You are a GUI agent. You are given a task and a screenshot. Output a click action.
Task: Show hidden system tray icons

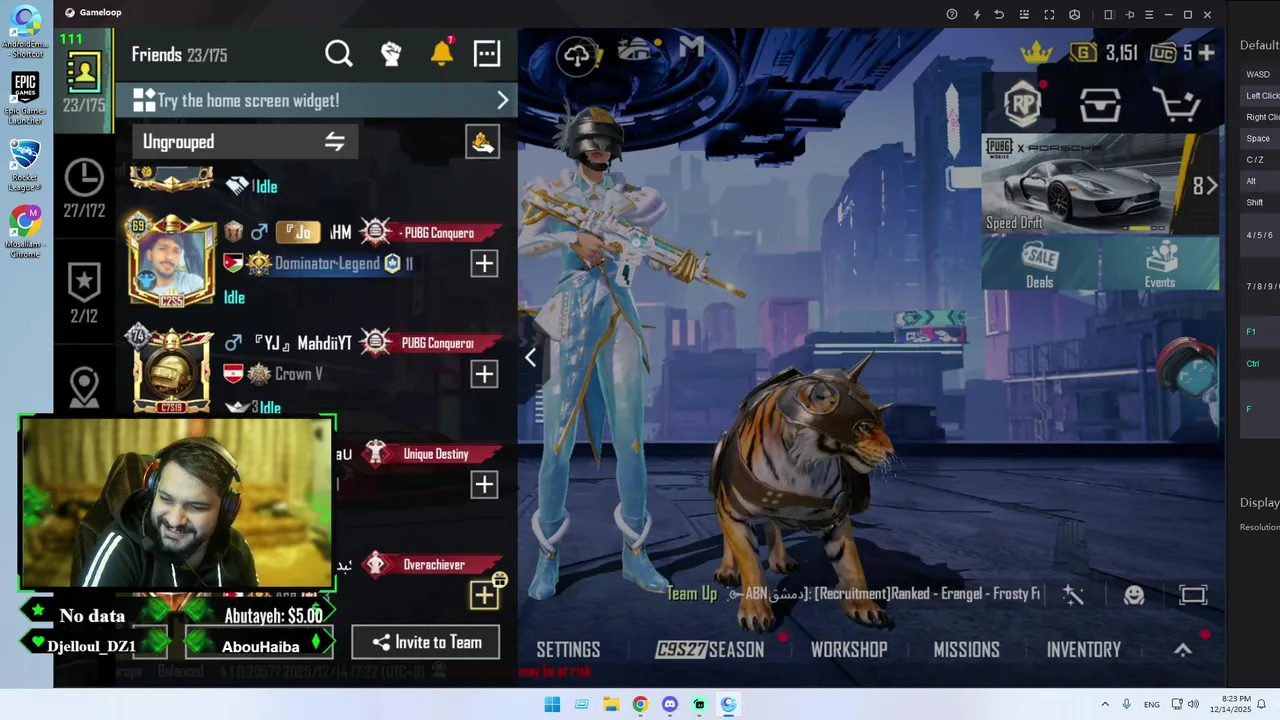tap(1105, 704)
